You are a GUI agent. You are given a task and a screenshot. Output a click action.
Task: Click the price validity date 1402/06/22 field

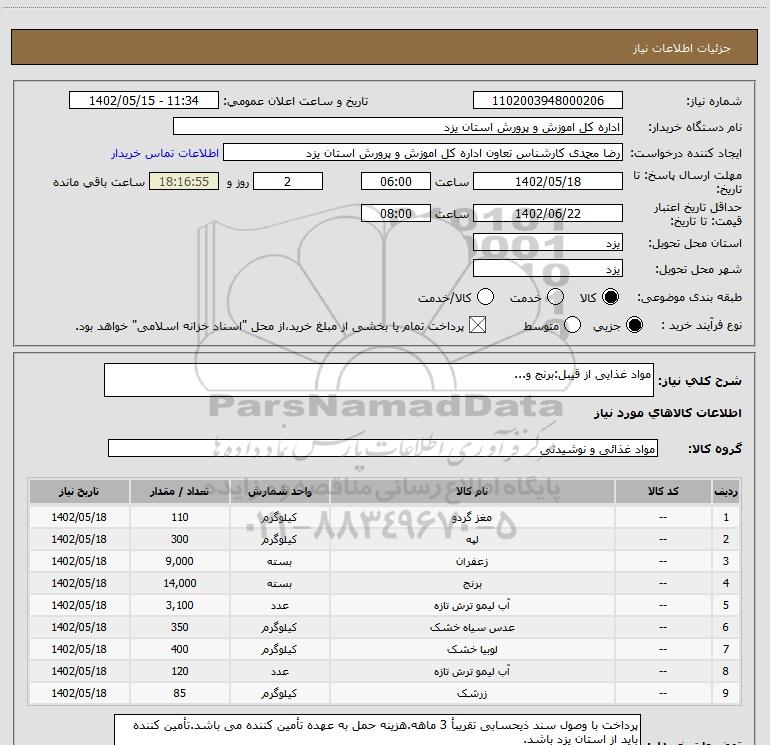click(548, 213)
